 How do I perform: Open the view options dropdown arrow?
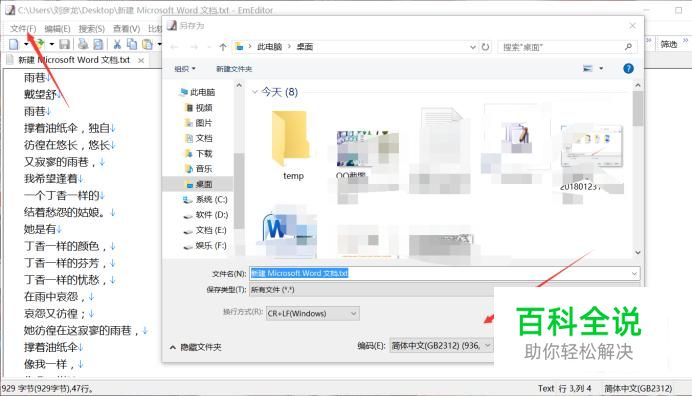[x=601, y=68]
